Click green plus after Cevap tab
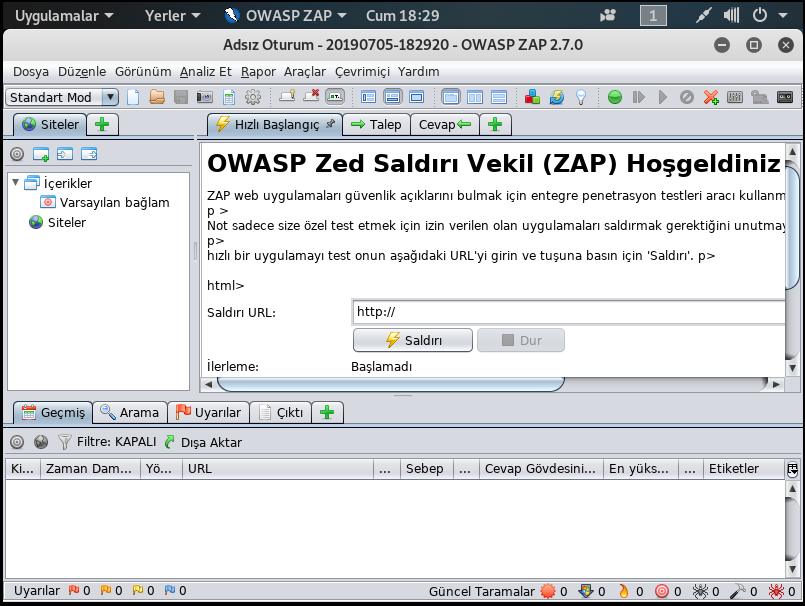This screenshot has height=606, width=805. tap(495, 125)
